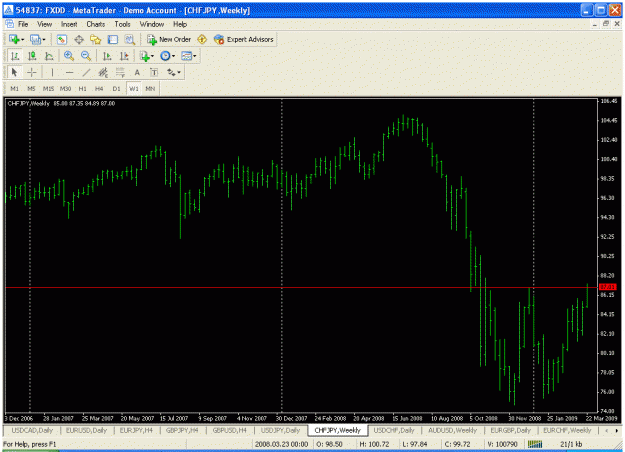Switch to the EURGBP,Daily chart tab
Image resolution: width=625 pixels, height=452 pixels.
click(510, 430)
